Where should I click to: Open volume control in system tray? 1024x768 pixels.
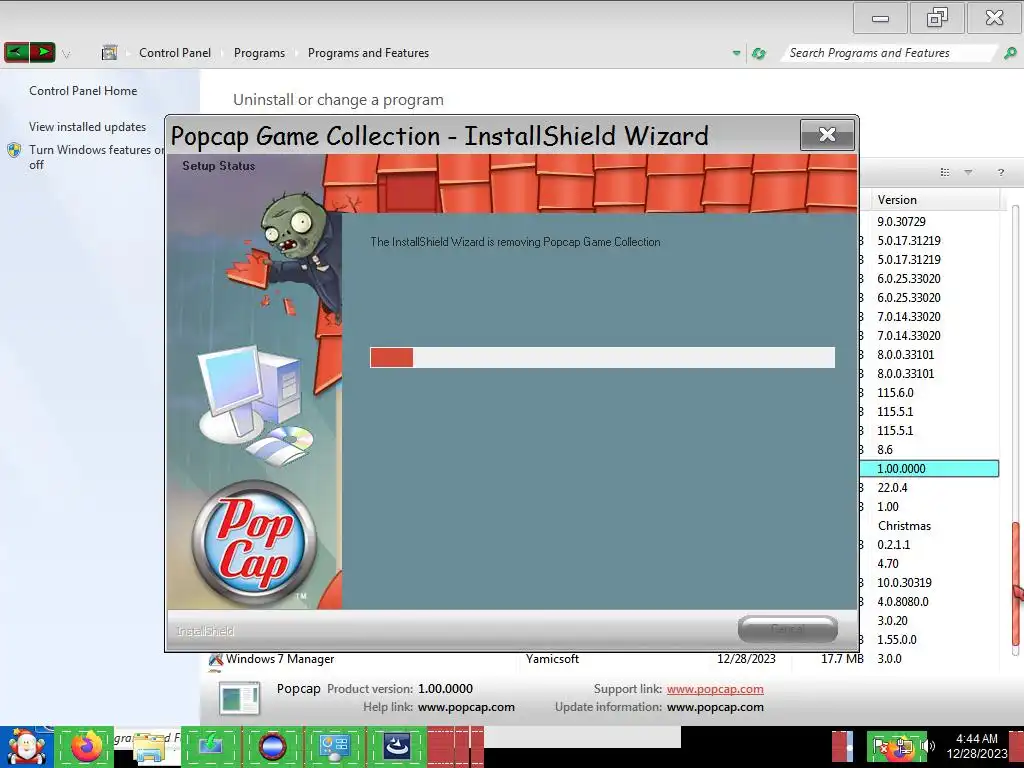pyautogui.click(x=927, y=746)
